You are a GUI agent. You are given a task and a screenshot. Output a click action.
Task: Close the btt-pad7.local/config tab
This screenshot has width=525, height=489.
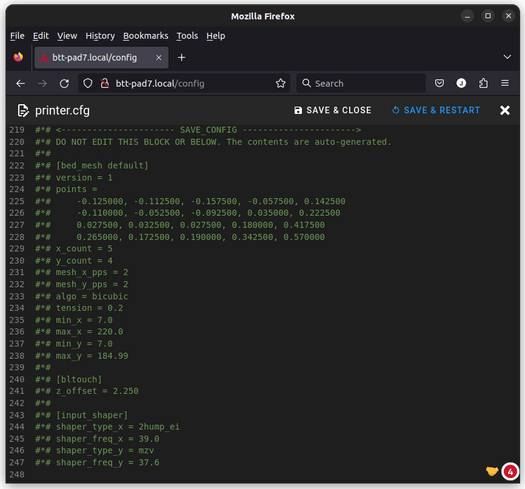tap(159, 58)
